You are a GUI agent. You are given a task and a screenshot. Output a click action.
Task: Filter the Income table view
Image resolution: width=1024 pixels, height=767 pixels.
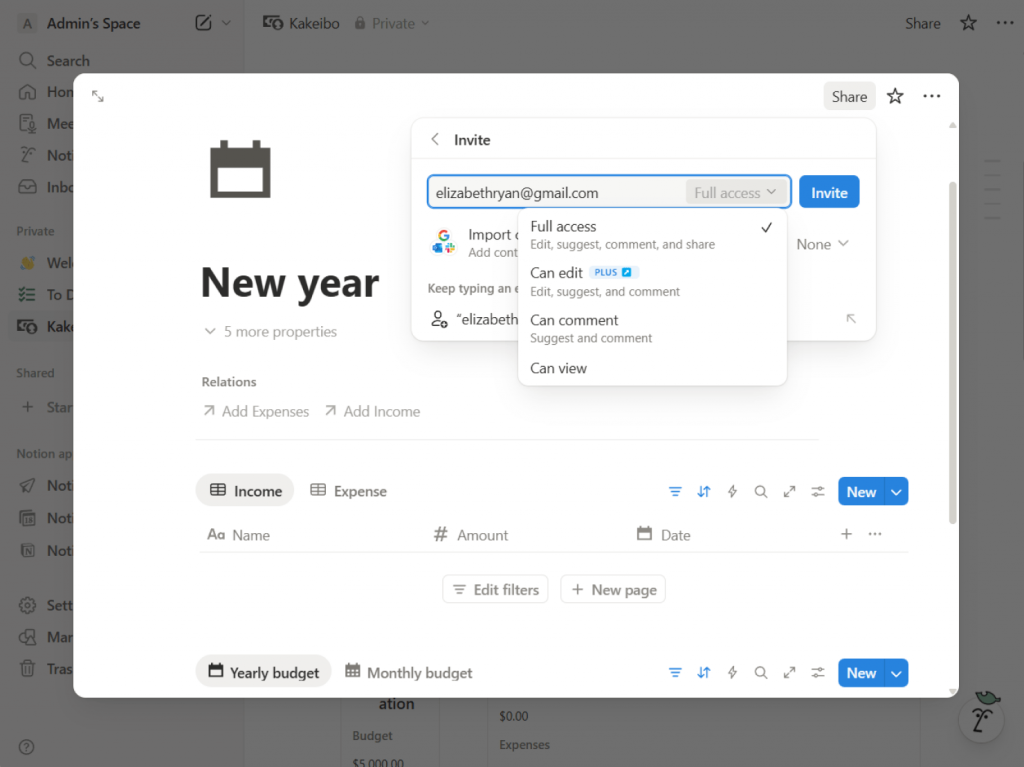click(x=675, y=491)
